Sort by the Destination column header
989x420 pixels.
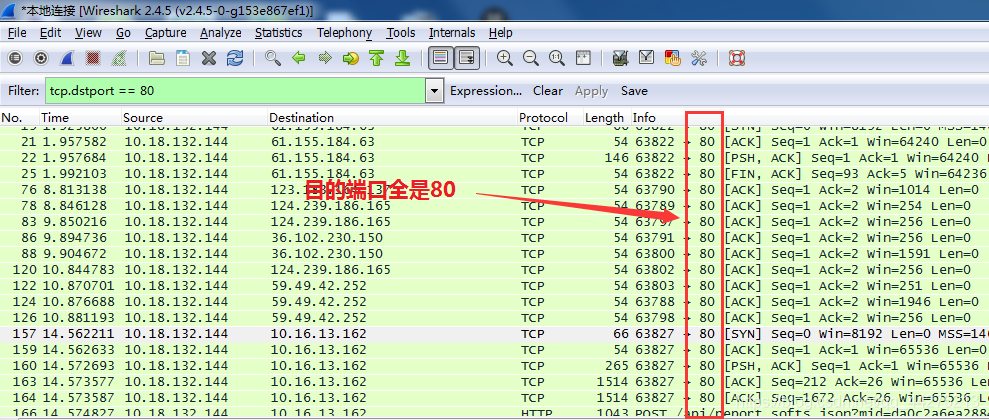392,117
